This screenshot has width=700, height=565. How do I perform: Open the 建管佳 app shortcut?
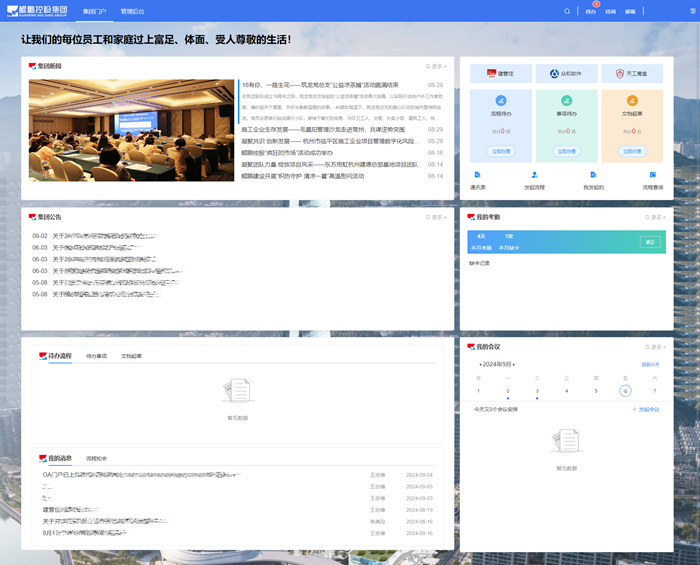pyautogui.click(x=501, y=73)
